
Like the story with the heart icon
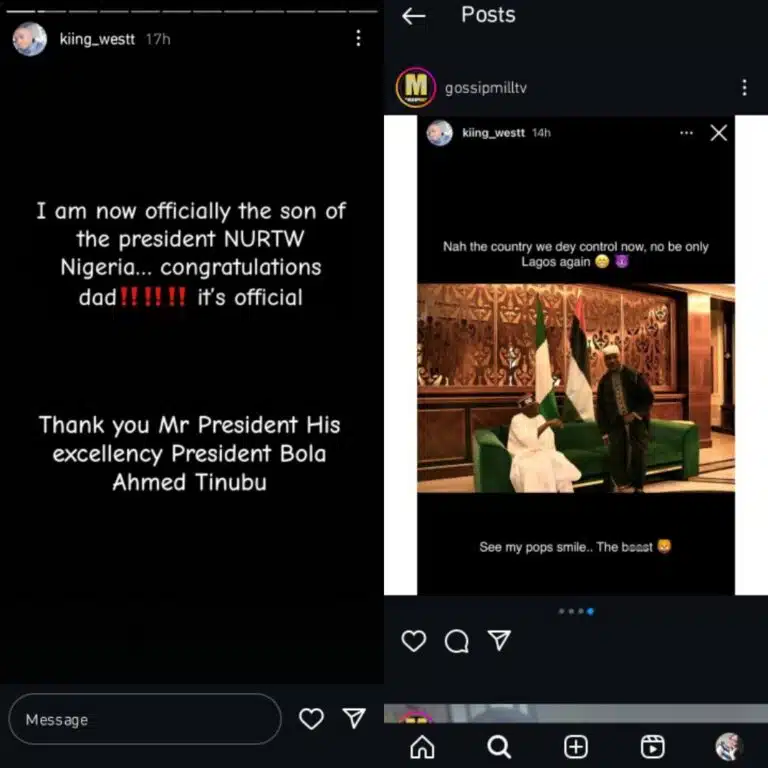312,718
